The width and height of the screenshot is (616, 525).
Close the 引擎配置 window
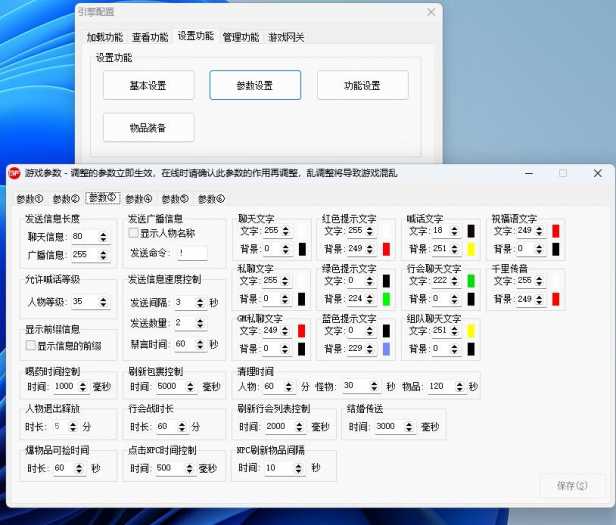tap(431, 12)
